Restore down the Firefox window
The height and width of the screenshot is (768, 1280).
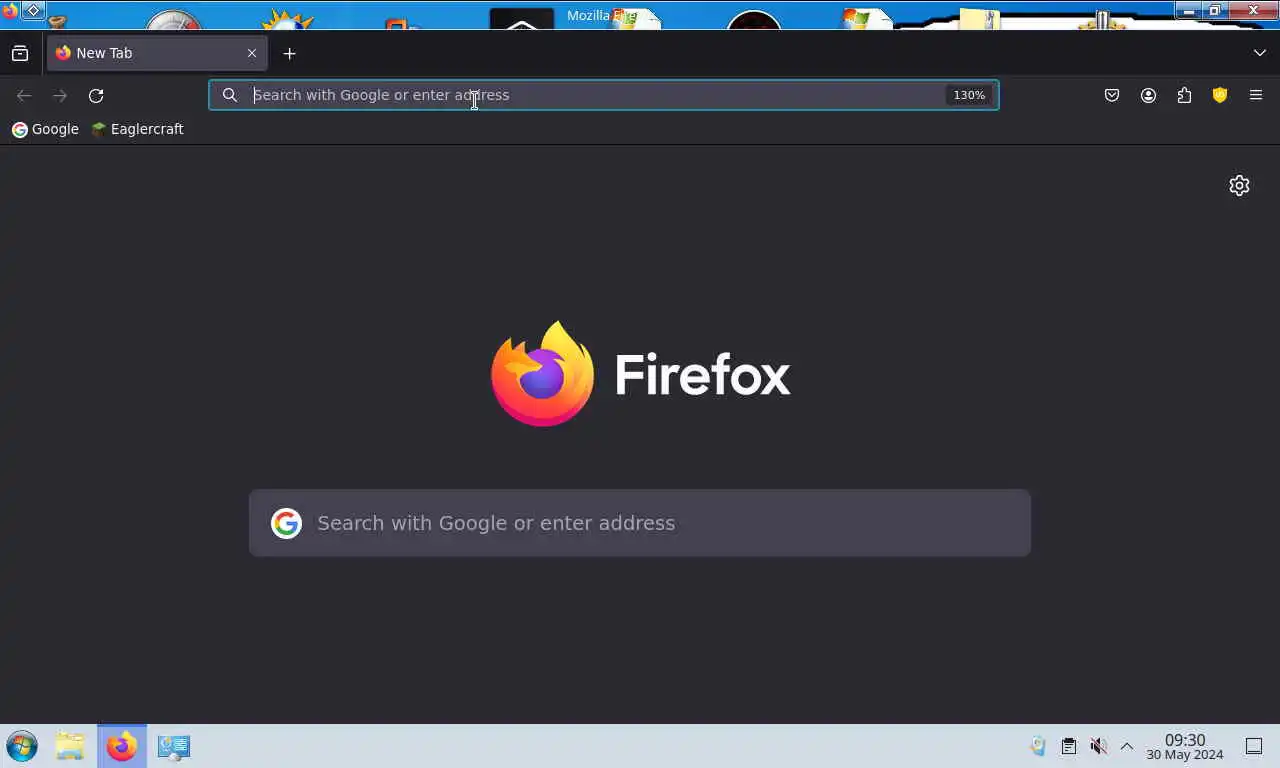coord(1216,10)
